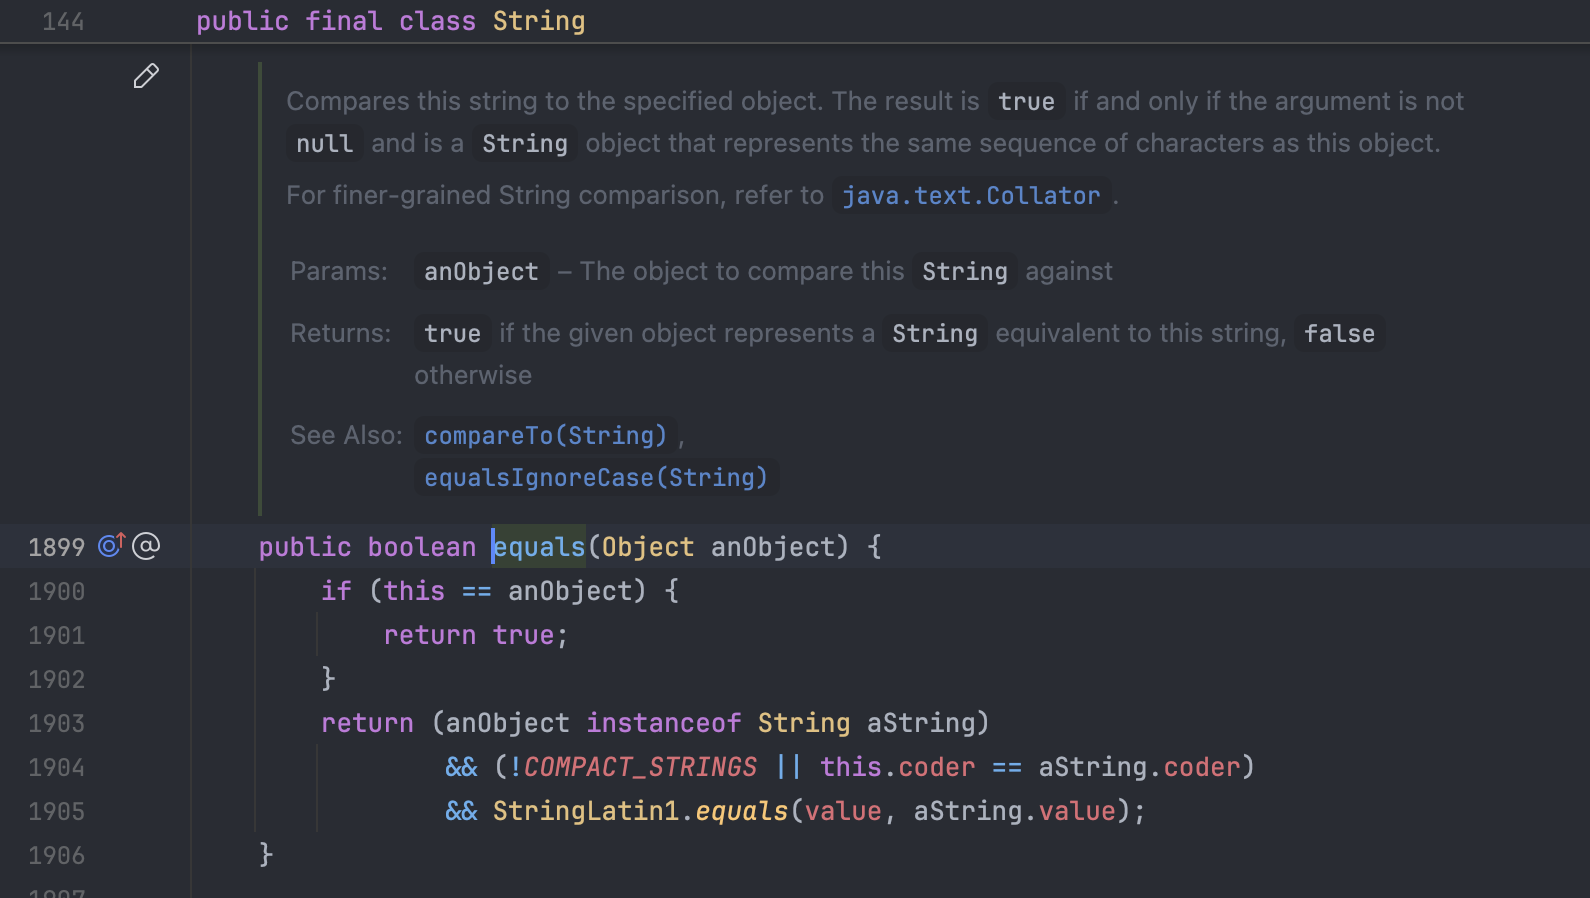
Task: Click line number 144 in sticky header
Action: tap(63, 21)
